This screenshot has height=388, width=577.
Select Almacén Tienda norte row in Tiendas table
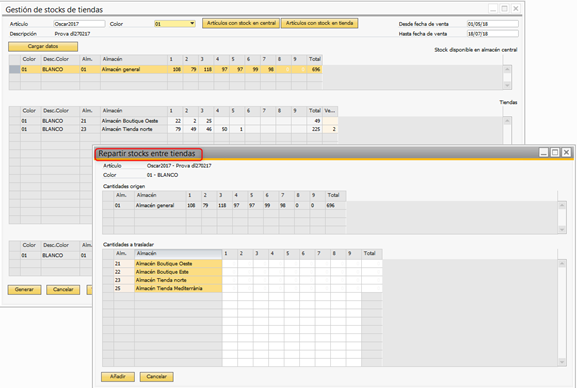point(173,129)
